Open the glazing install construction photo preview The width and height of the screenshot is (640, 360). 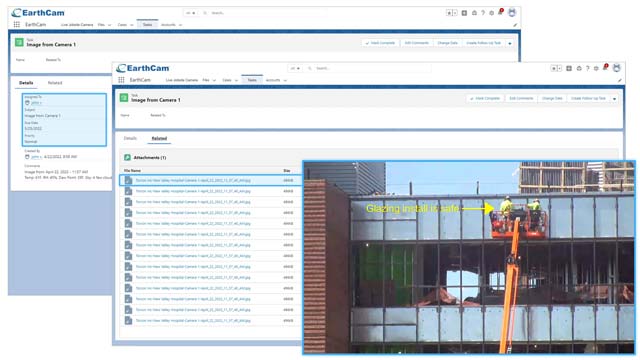[x=469, y=258]
